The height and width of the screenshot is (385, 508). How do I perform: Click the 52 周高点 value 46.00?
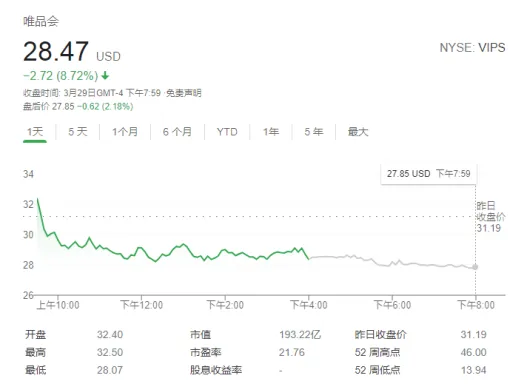[474, 352]
